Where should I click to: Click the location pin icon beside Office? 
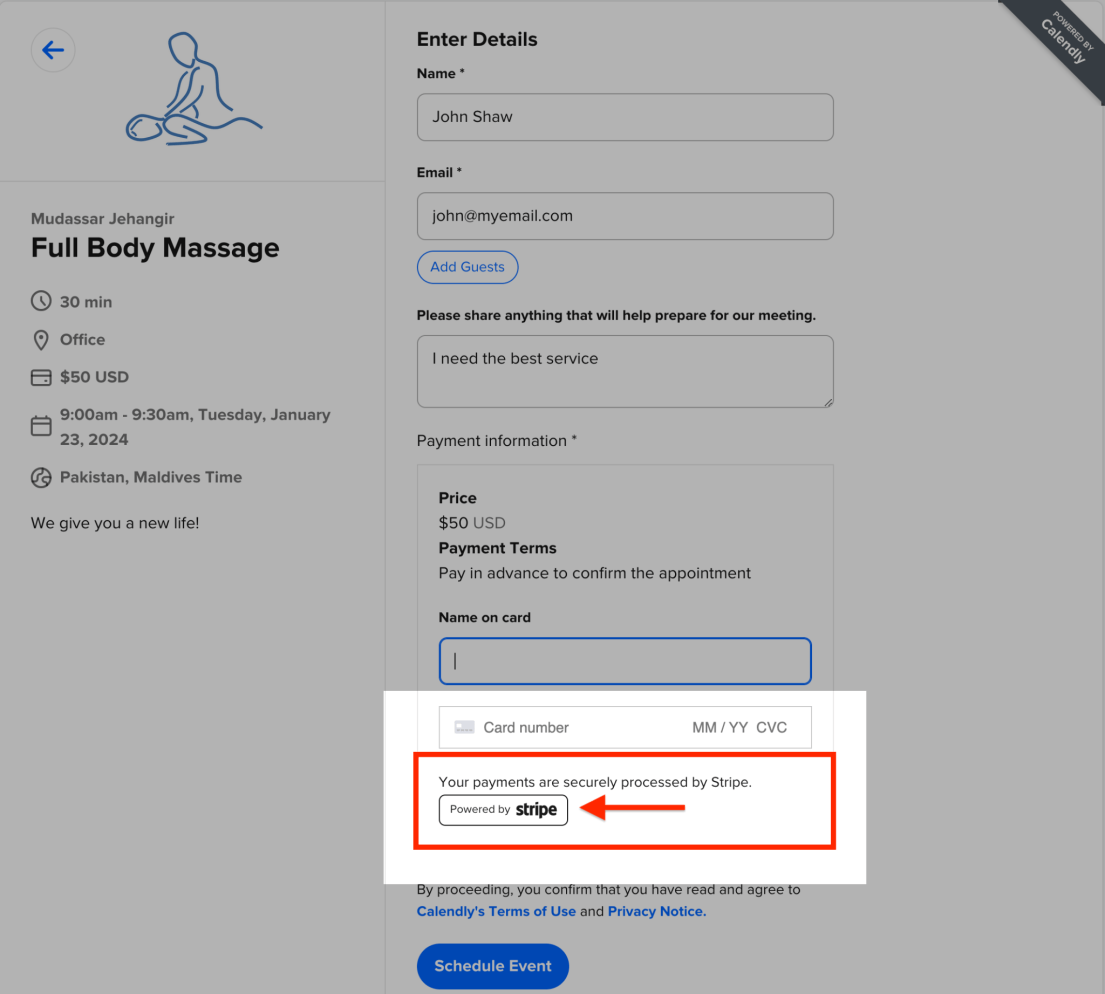(41, 340)
